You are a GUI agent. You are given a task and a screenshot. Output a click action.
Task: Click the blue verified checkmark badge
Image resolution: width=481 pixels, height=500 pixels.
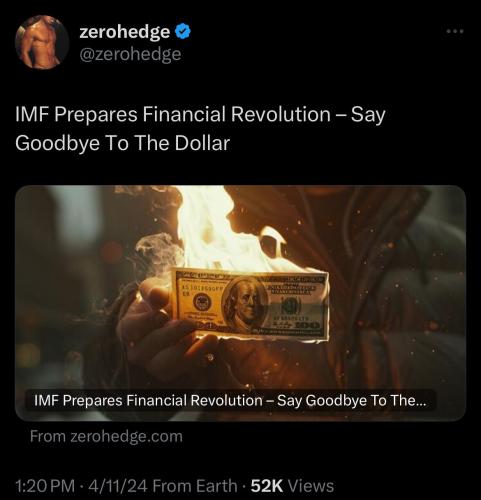[183, 32]
